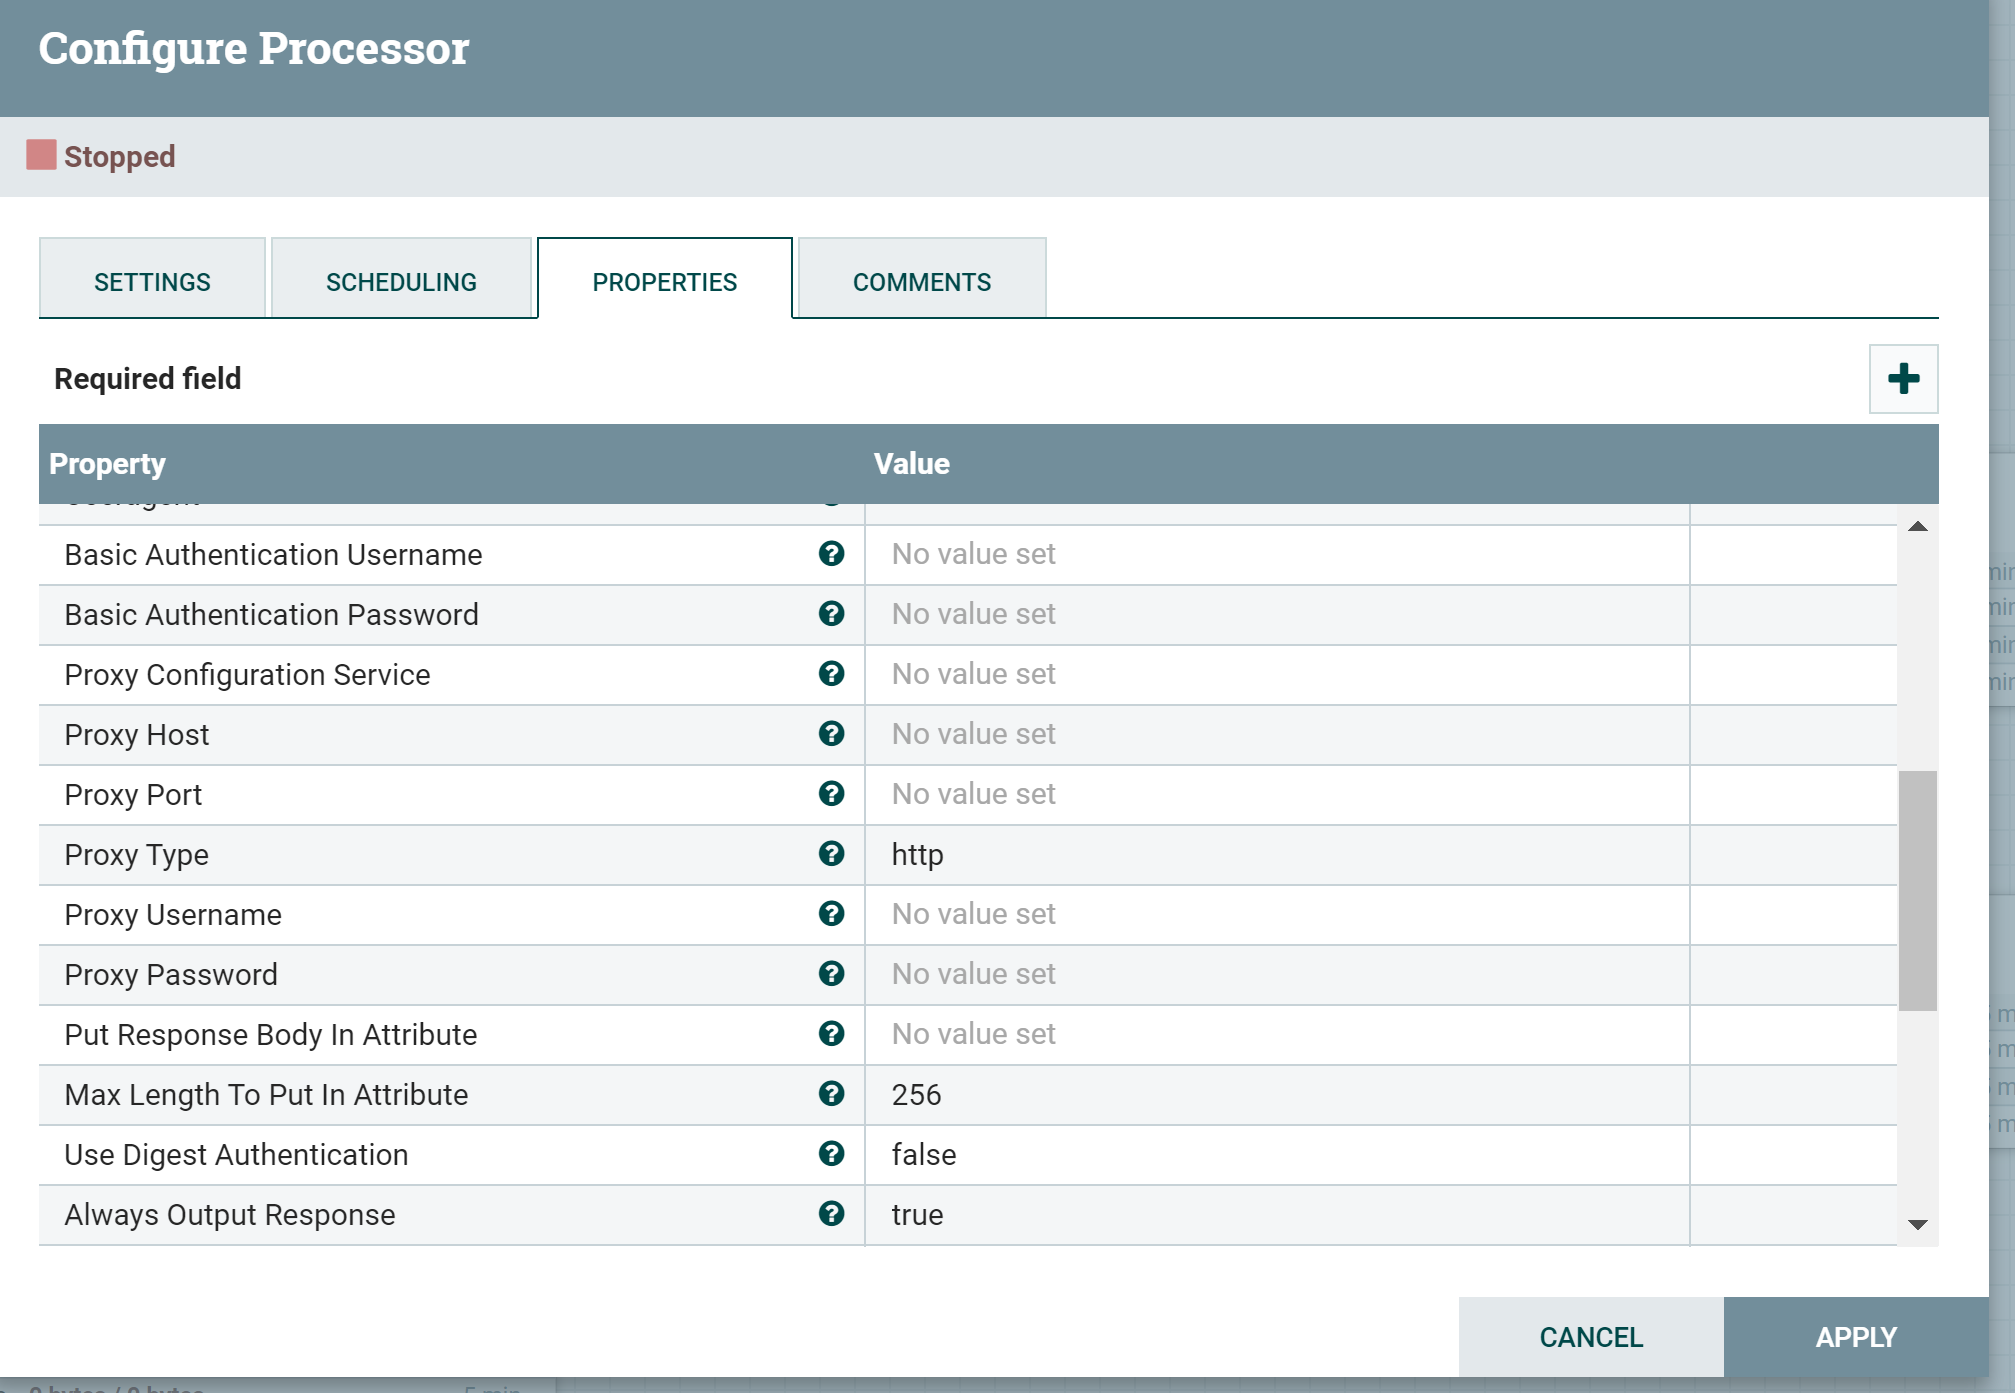Open help for Proxy Host property
2015x1393 pixels.
[x=831, y=734]
